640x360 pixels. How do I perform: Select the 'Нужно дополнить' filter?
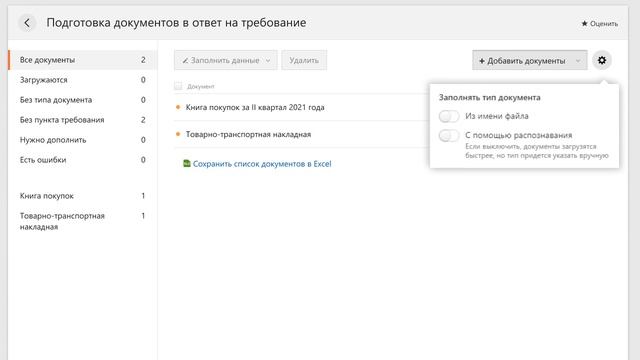click(82, 140)
